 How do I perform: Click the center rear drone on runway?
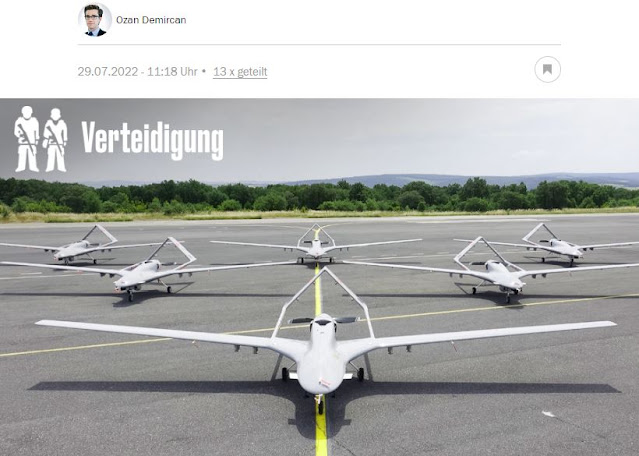tap(316, 245)
